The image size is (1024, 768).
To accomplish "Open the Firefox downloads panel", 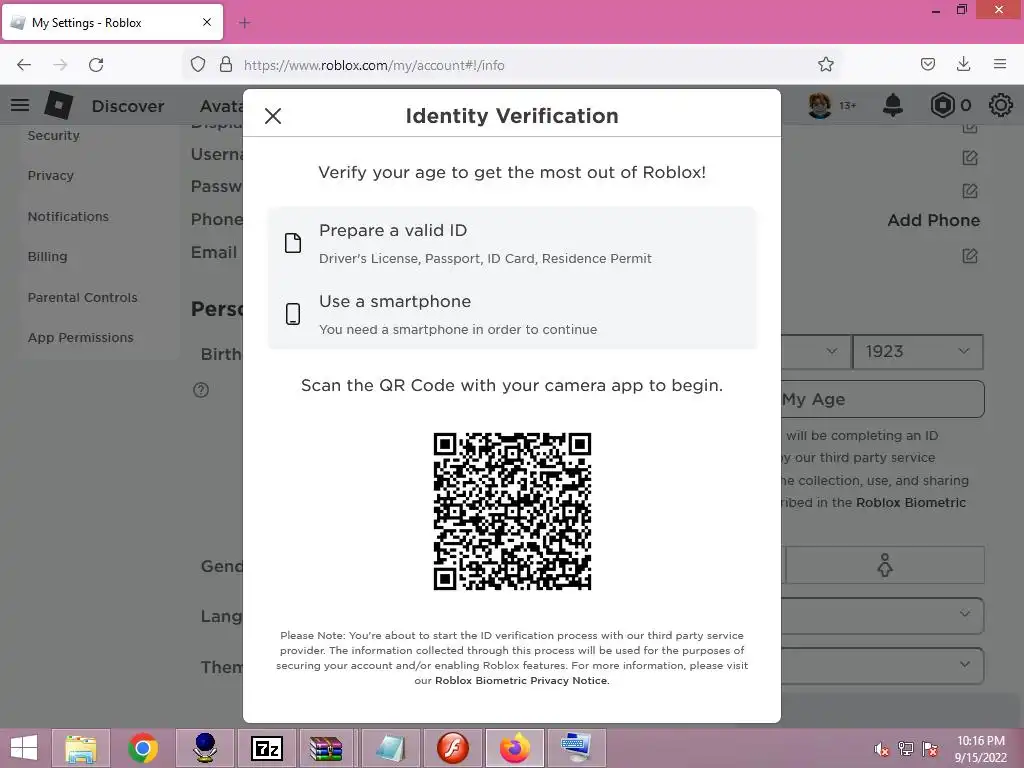I will pos(963,64).
